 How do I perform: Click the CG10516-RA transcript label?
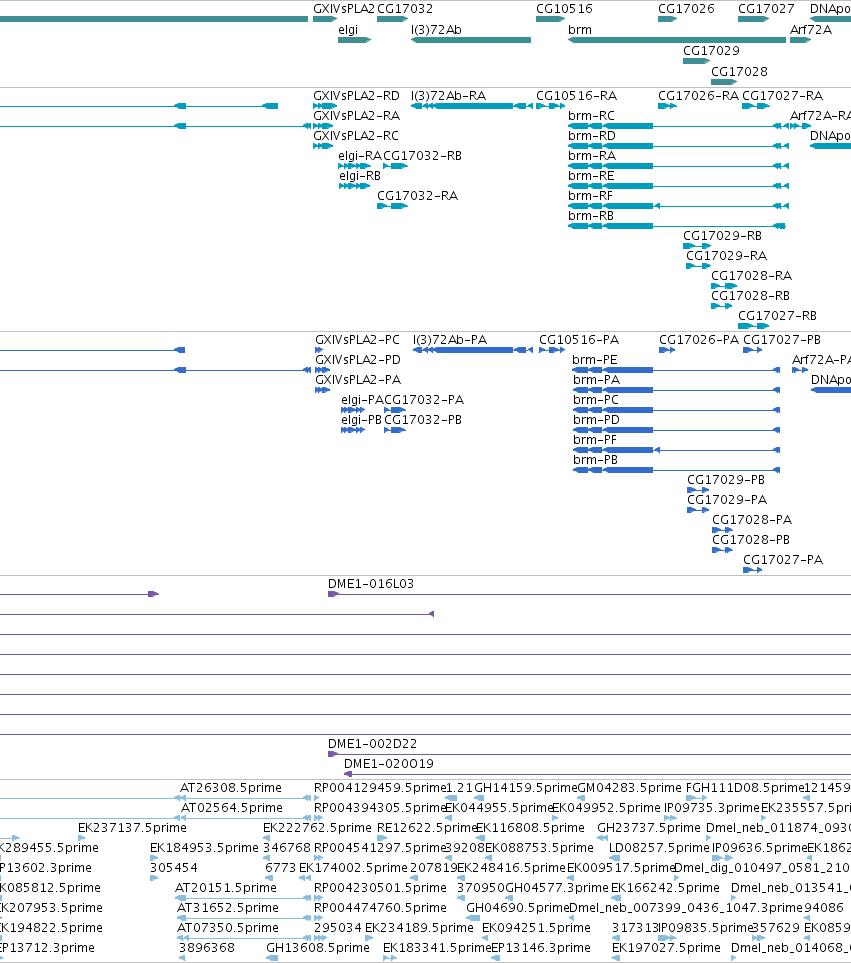(577, 96)
